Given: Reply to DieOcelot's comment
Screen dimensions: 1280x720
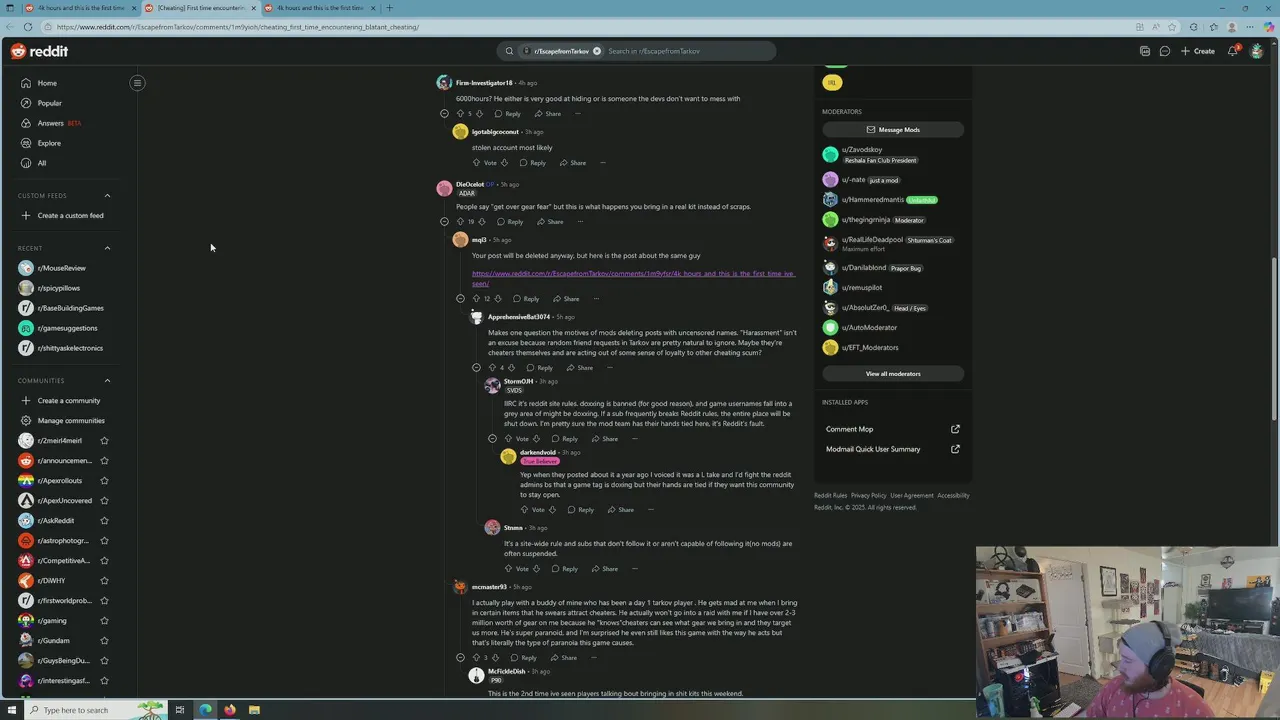Looking at the screenshot, I should pyautogui.click(x=510, y=222).
